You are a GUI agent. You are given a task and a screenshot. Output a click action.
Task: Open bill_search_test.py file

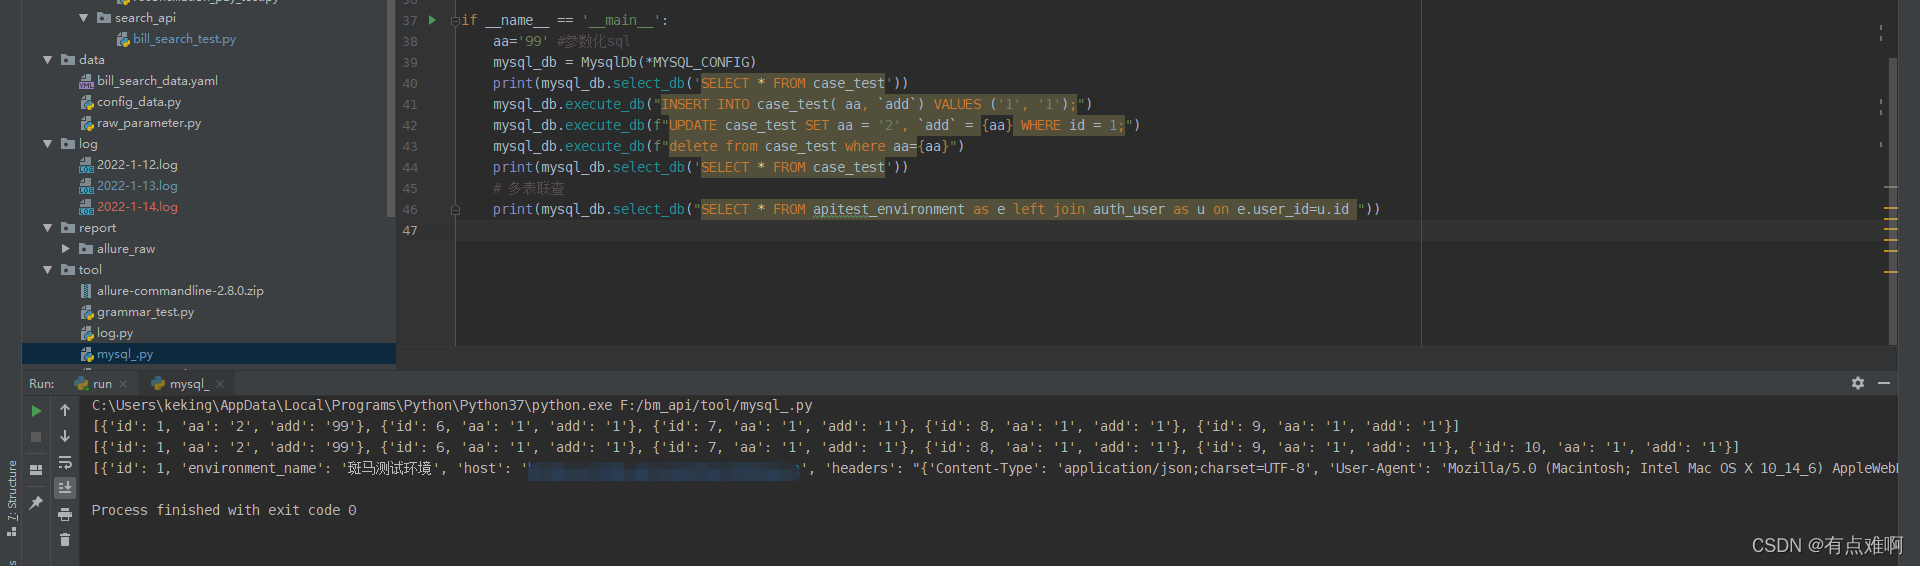click(x=177, y=39)
